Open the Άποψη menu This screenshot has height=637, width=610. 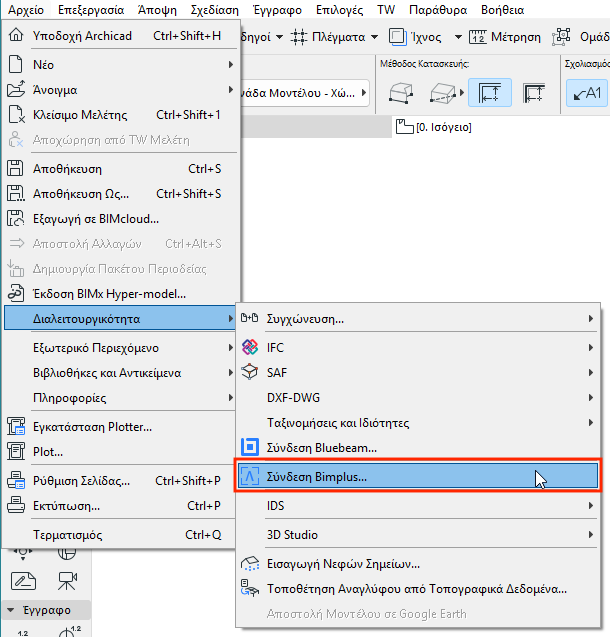click(x=157, y=10)
